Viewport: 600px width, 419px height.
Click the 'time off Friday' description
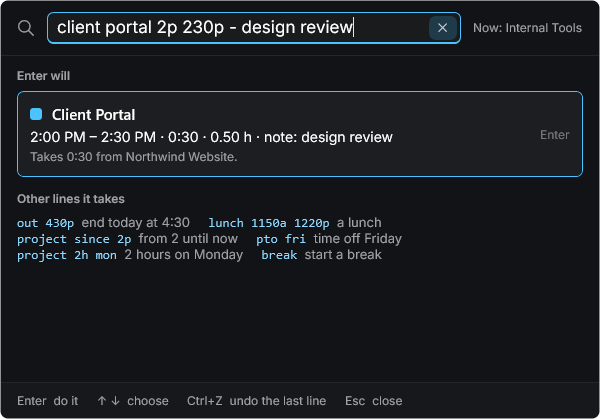coord(357,239)
